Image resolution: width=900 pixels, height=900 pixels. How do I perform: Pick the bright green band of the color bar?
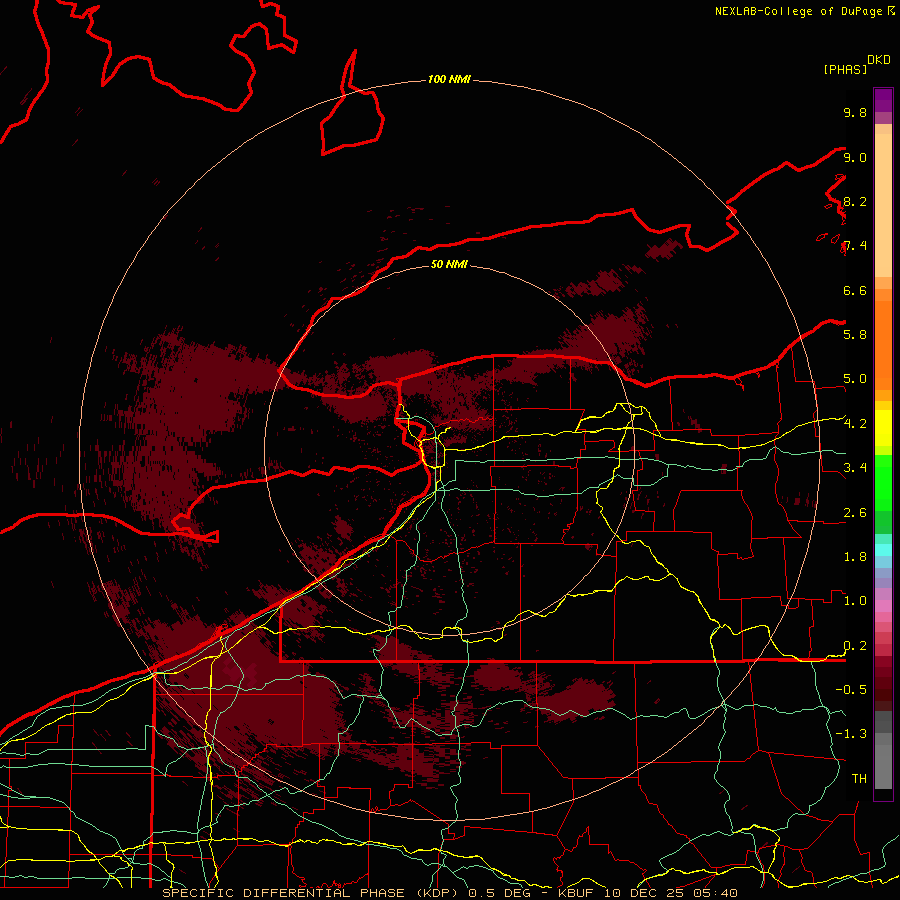(883, 482)
